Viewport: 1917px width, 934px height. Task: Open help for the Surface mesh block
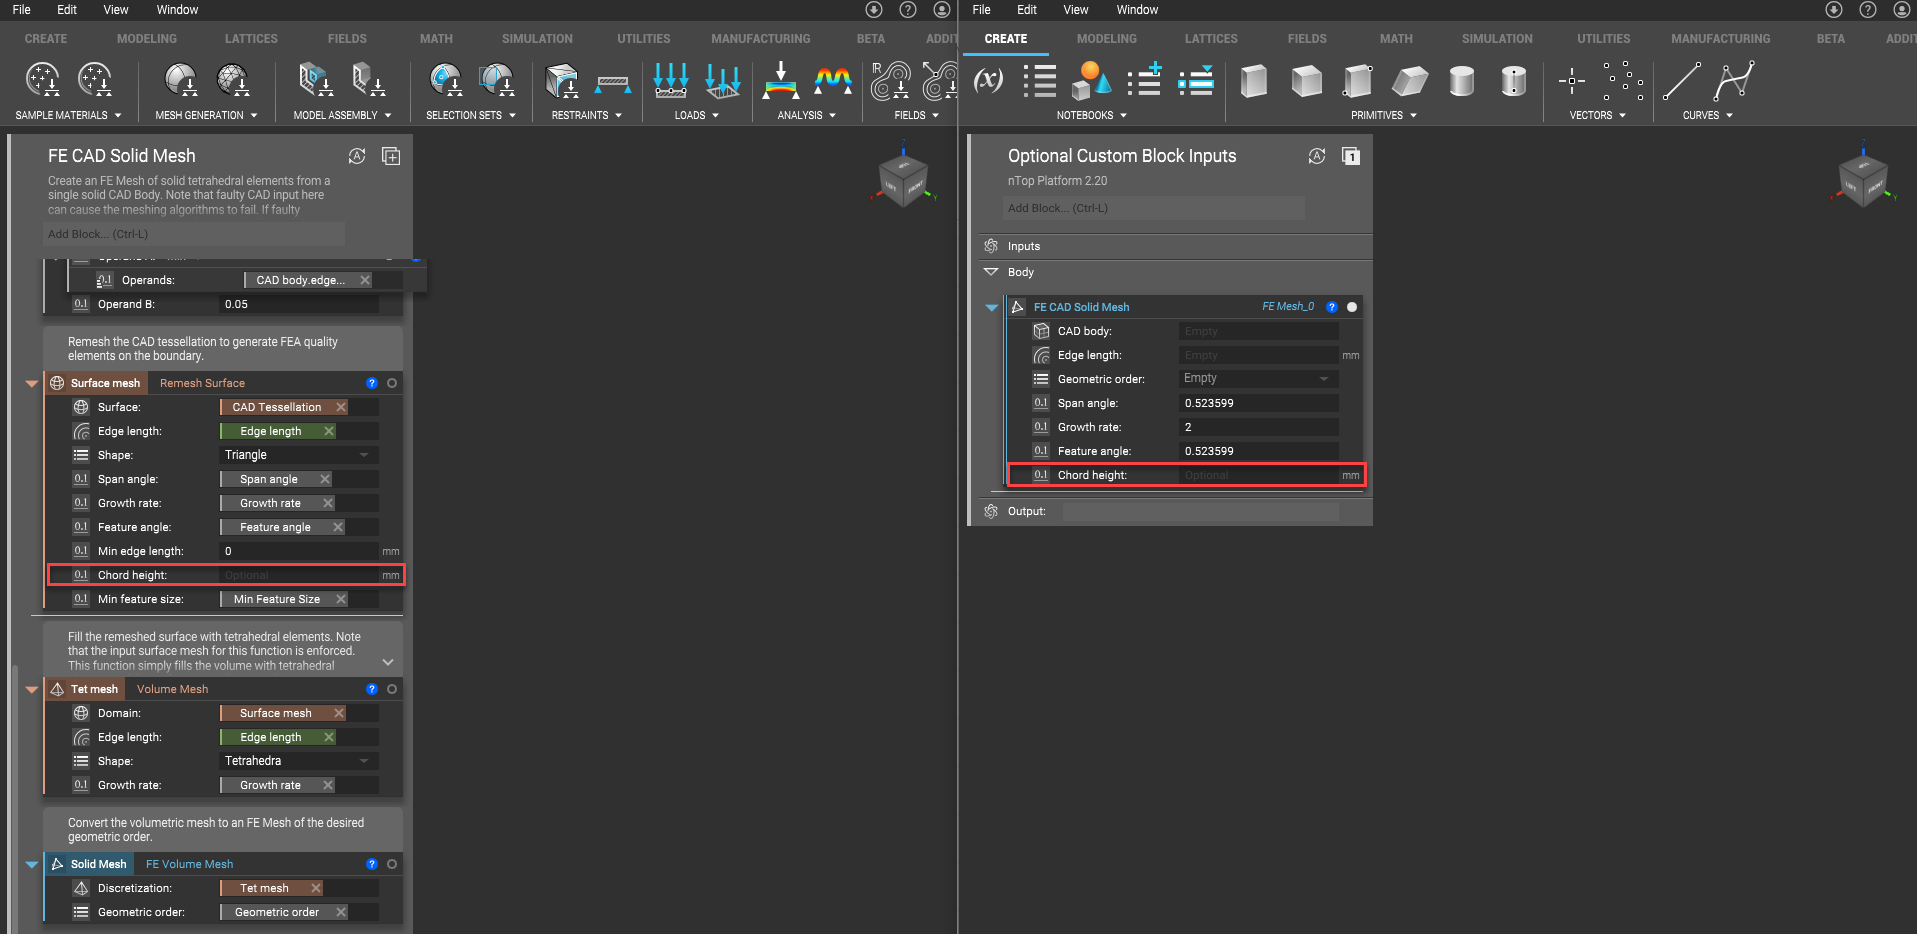click(x=372, y=383)
